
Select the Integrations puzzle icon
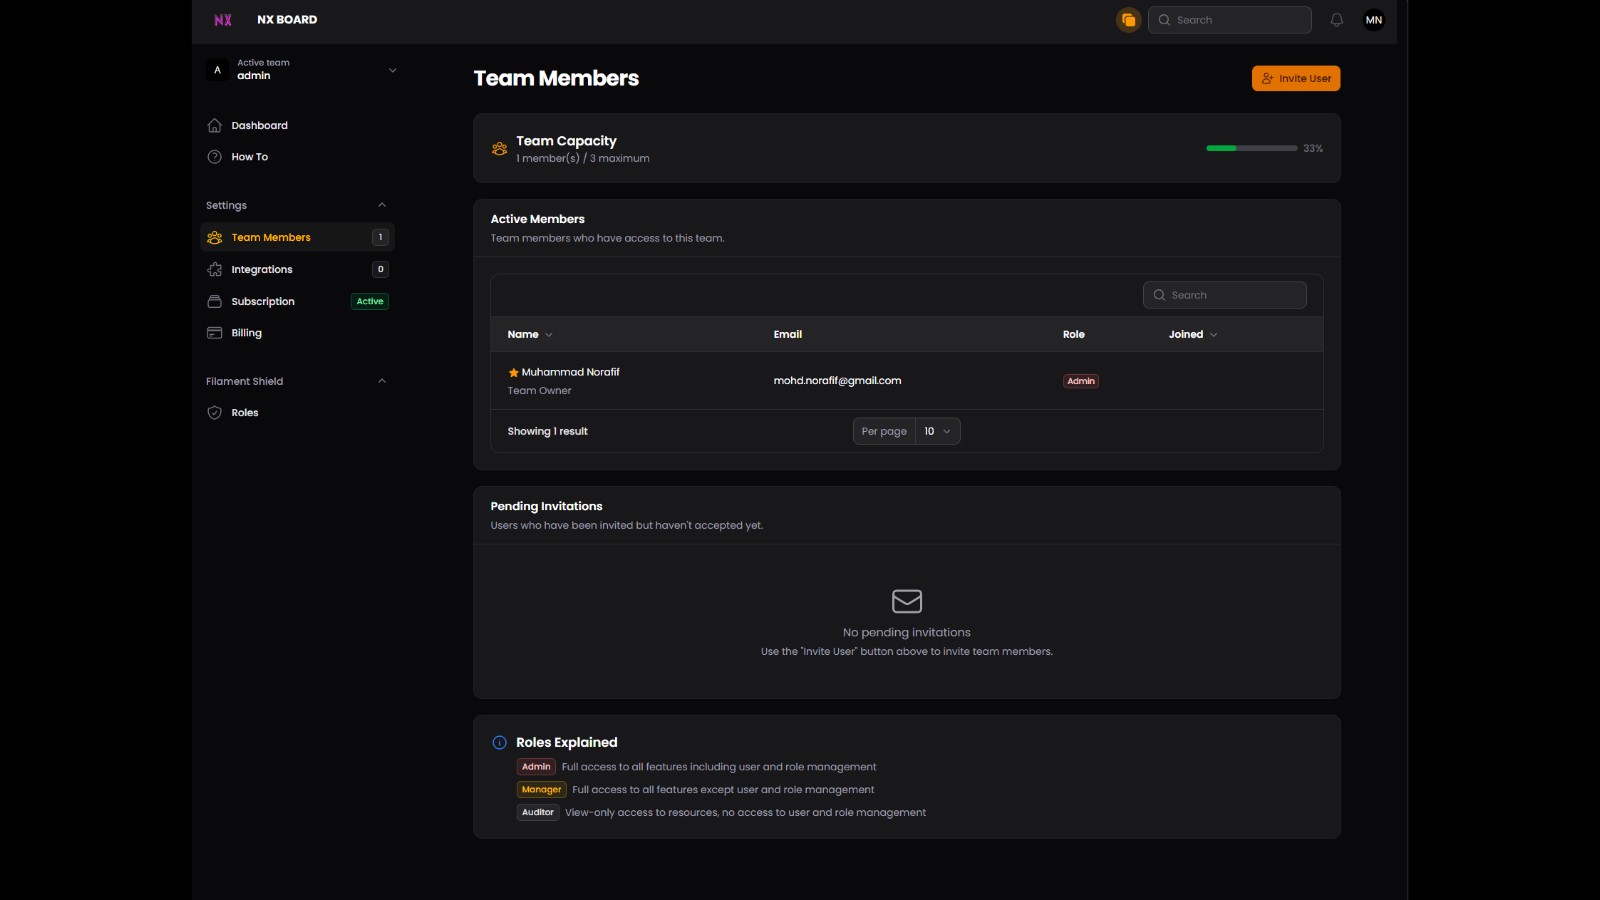point(214,269)
